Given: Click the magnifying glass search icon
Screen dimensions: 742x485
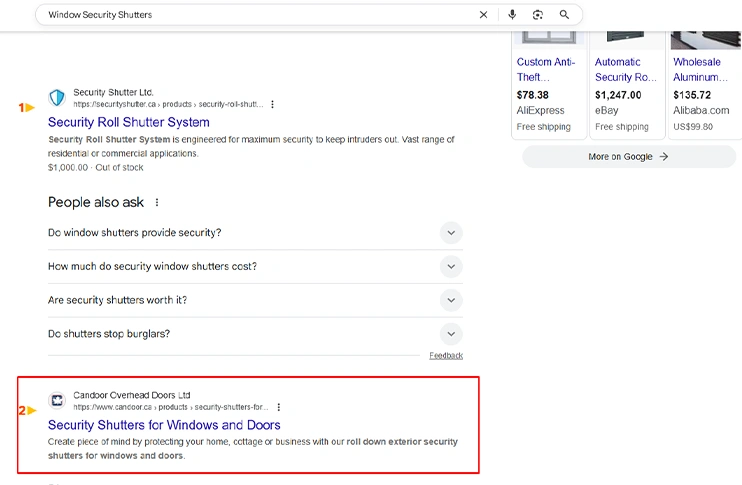Looking at the screenshot, I should (x=564, y=15).
